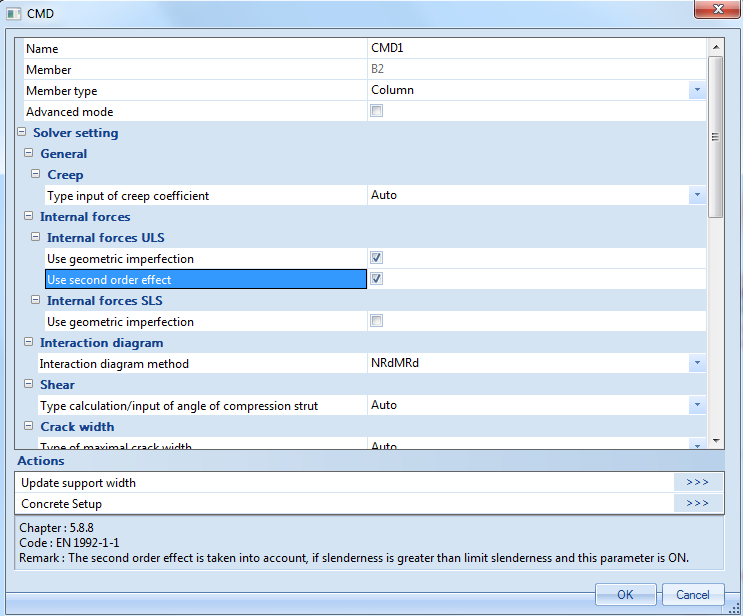
Task: Uncheck ULS Use geometric imperfection
Action: coord(377,258)
